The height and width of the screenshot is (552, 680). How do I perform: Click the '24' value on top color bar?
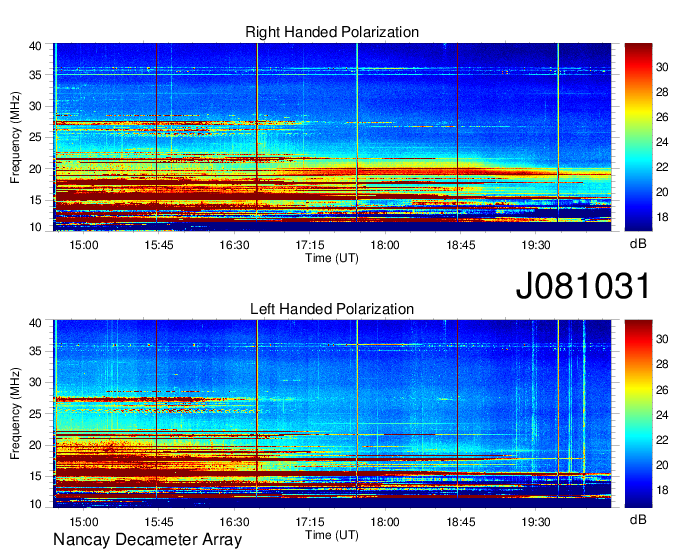pos(662,142)
